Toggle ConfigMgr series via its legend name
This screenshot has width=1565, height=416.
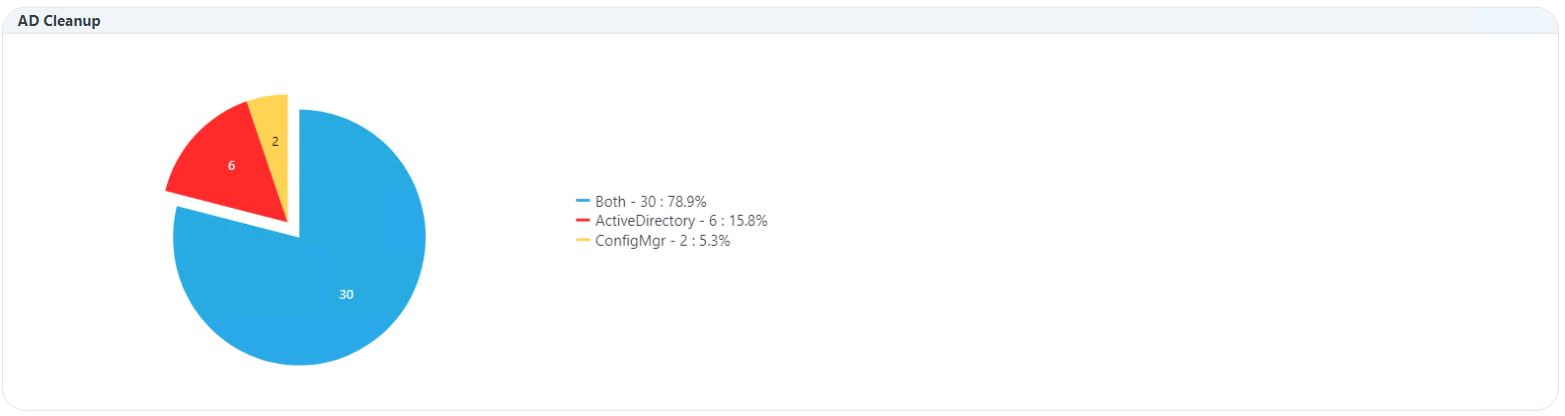630,241
